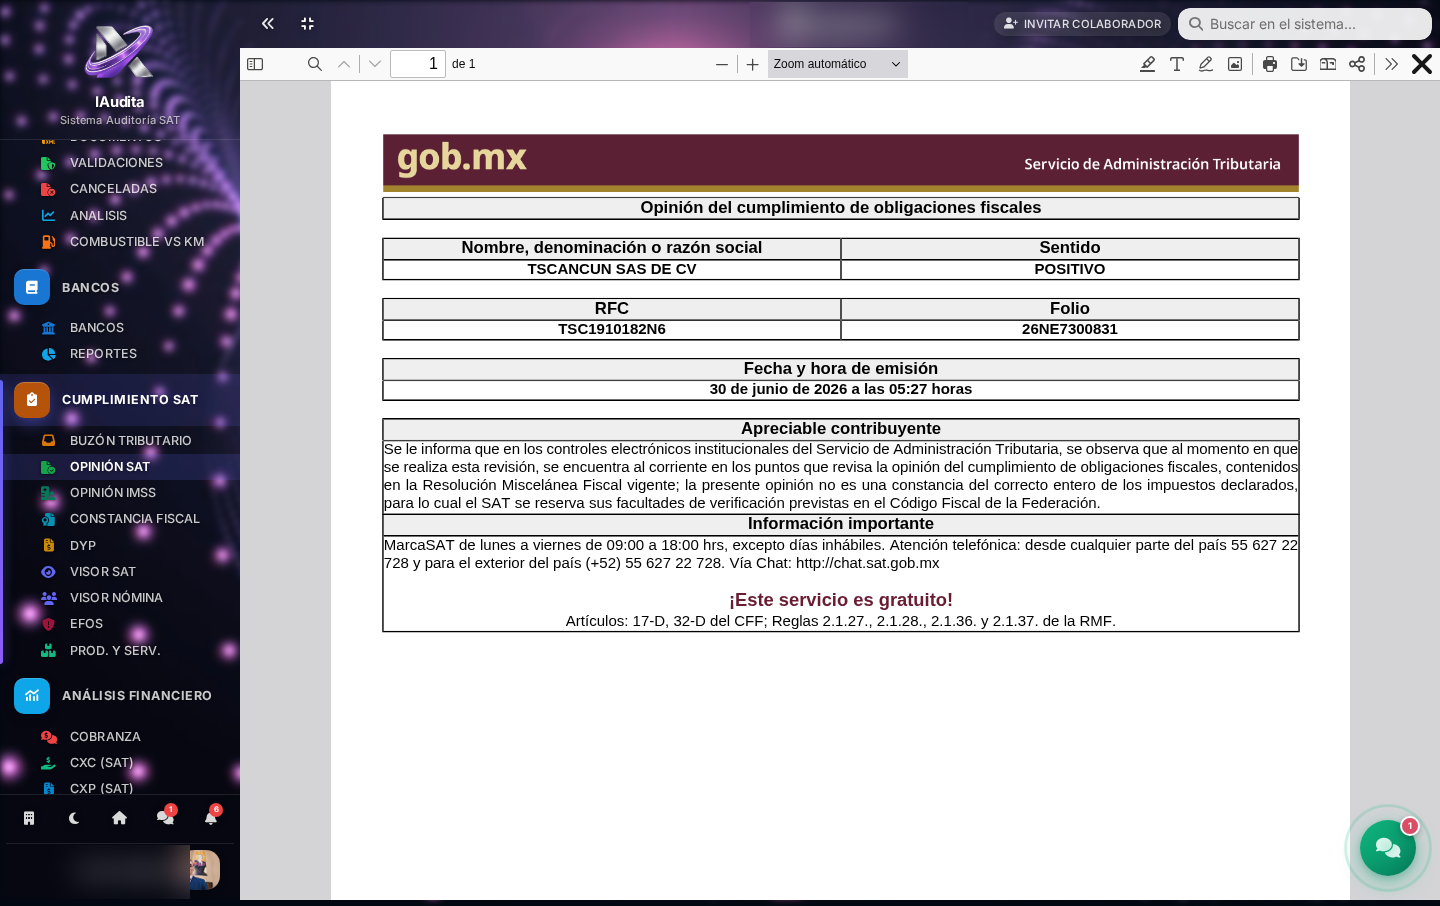Click INVITAR COLABORADOR button
The height and width of the screenshot is (906, 1440).
(x=1083, y=23)
